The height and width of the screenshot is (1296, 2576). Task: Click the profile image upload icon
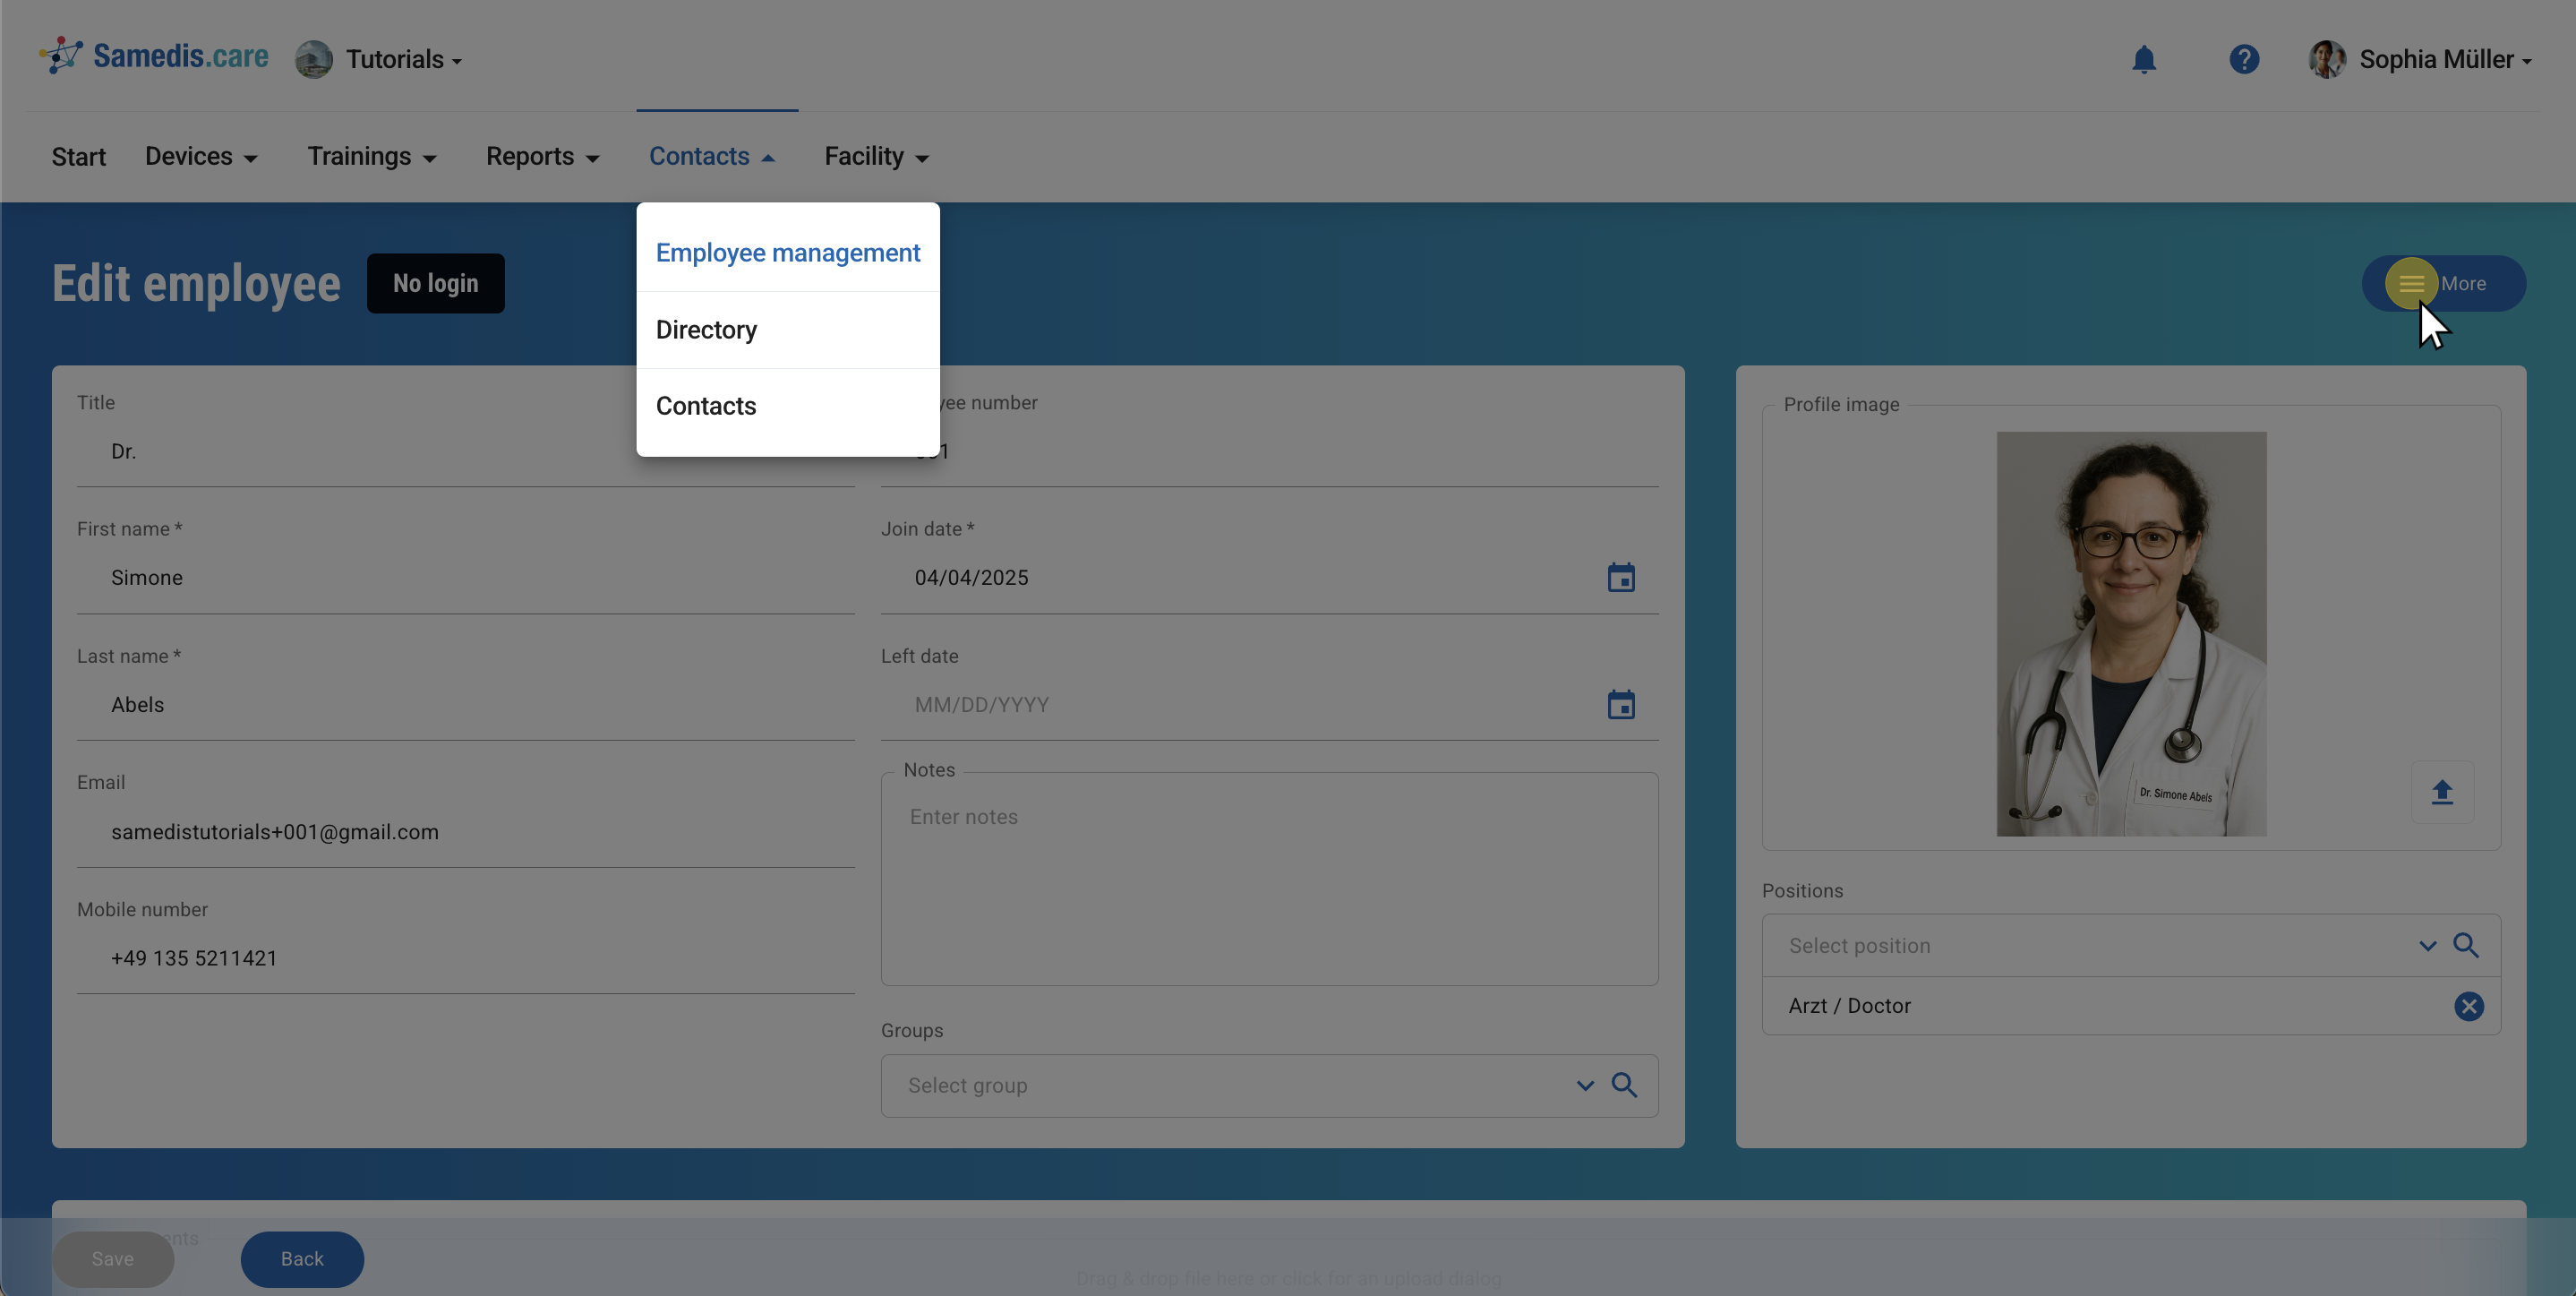coord(2441,792)
